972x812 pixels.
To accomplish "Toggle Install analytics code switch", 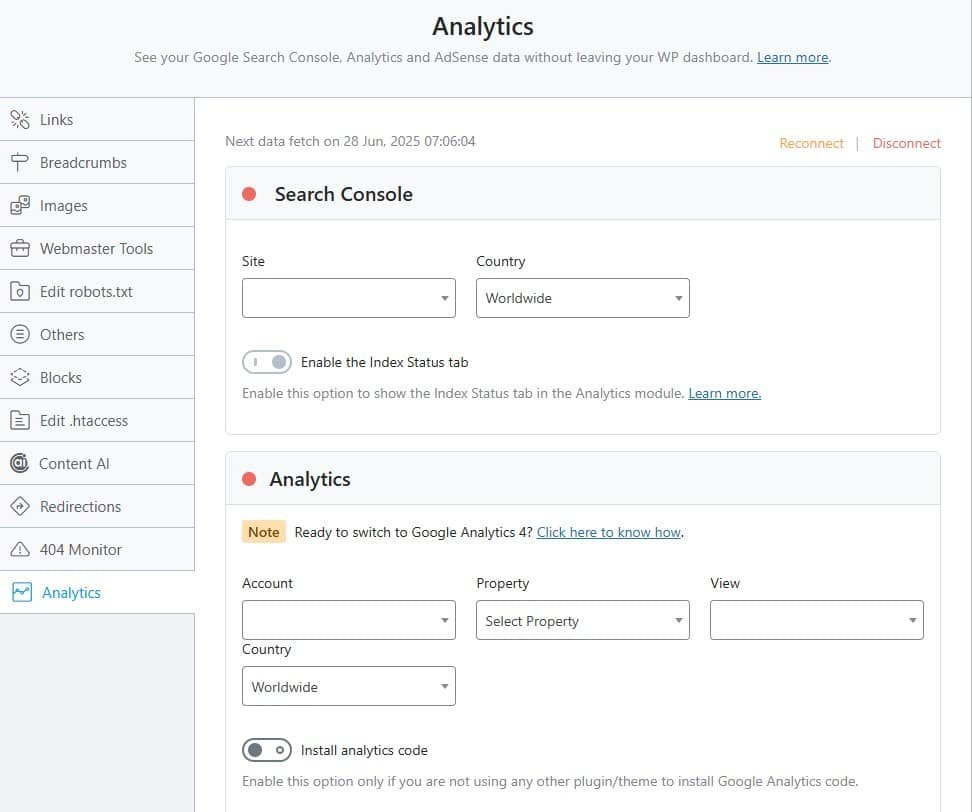I will (x=267, y=750).
